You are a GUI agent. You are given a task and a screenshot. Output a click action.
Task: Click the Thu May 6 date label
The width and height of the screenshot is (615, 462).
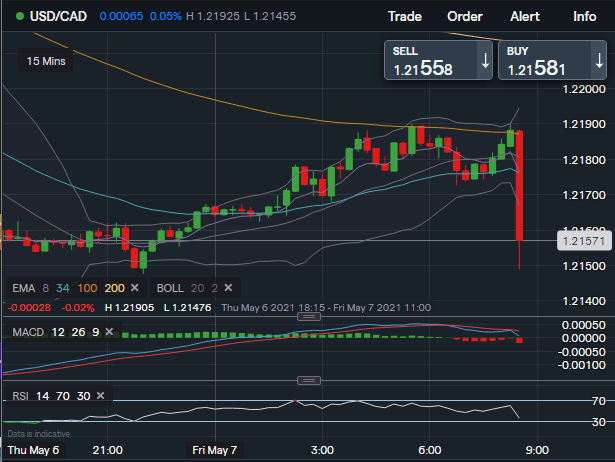click(x=33, y=450)
